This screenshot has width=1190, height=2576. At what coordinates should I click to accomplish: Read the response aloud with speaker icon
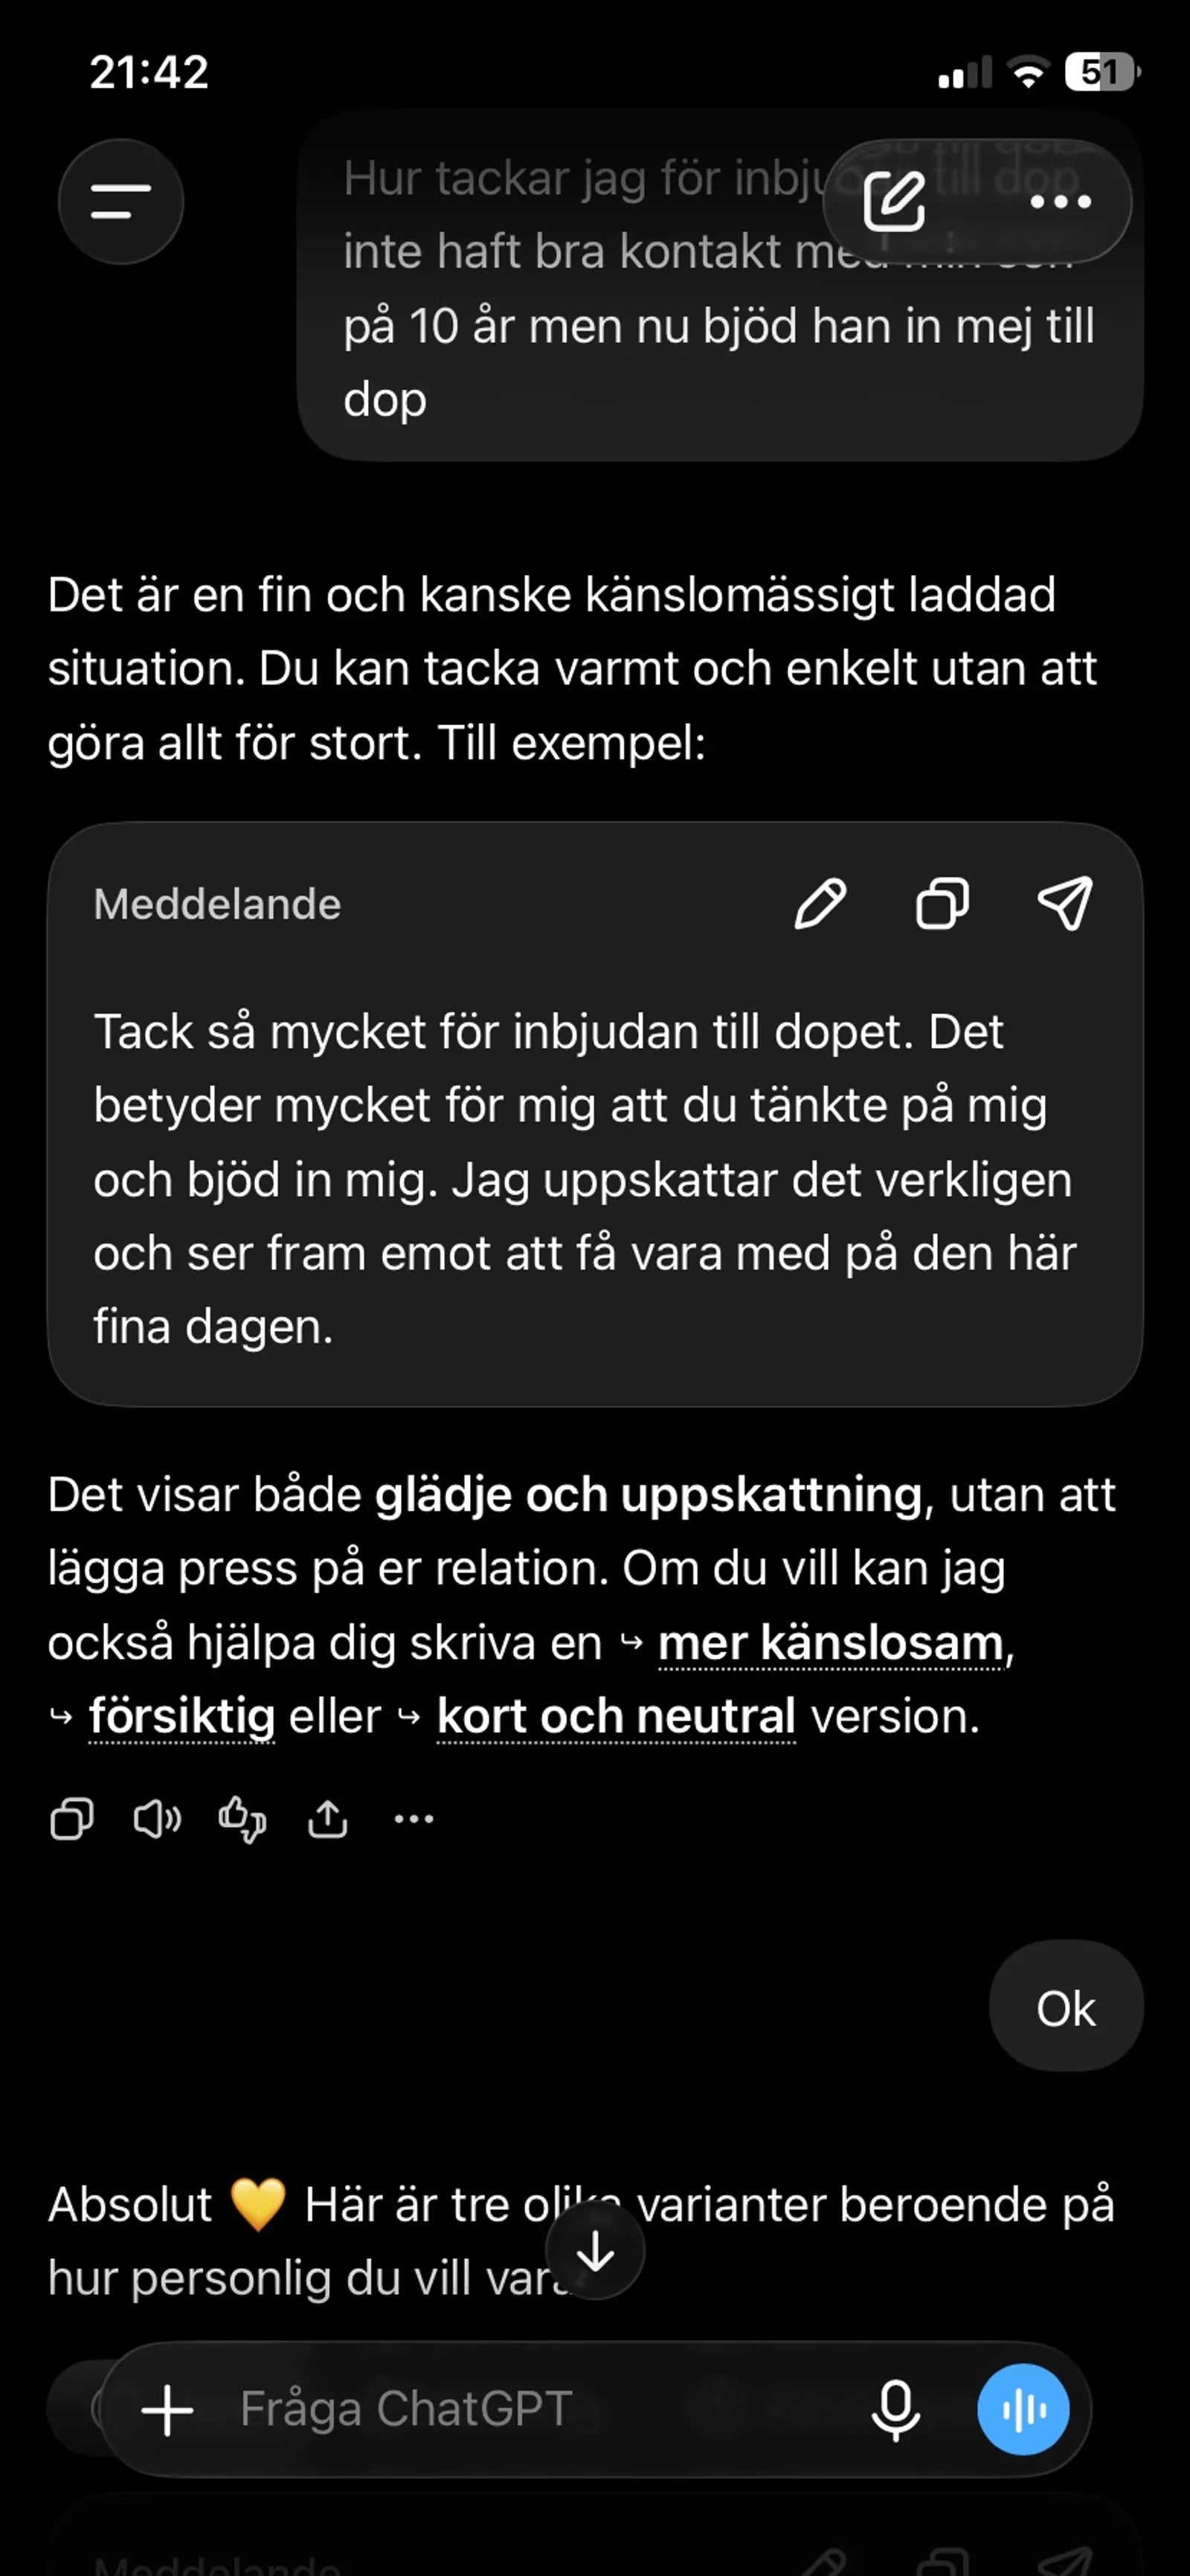(x=157, y=1819)
